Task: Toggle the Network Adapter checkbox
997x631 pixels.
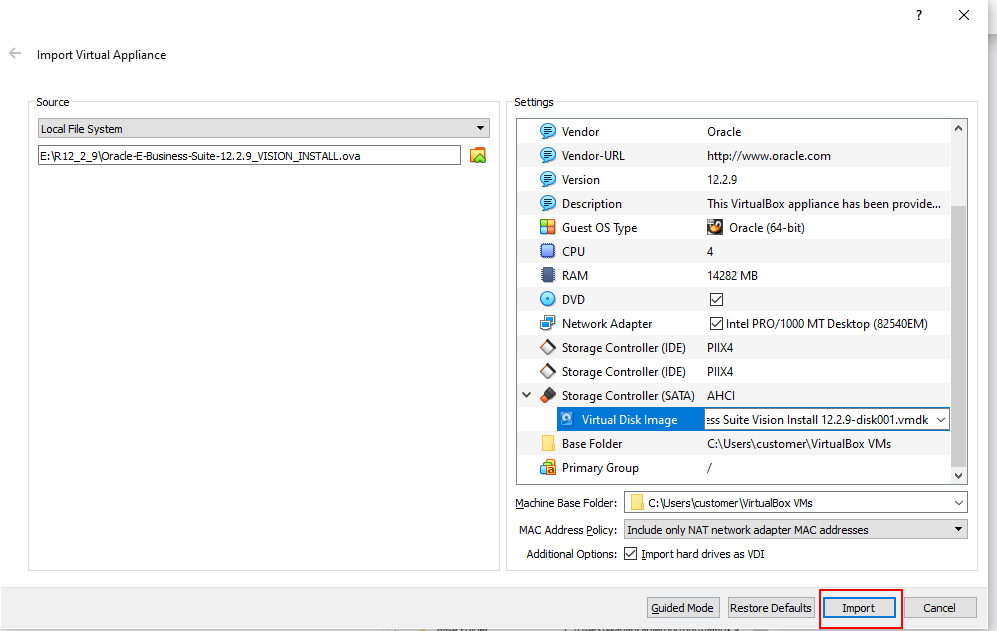Action: (x=716, y=324)
